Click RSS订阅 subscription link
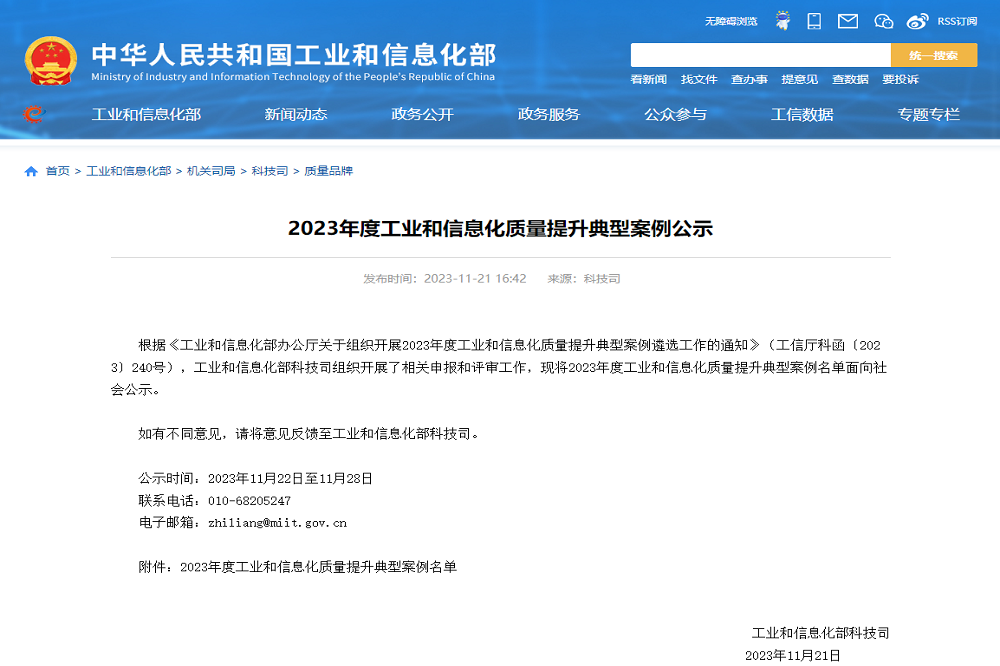Screen dimensions: 1000x666 click(x=957, y=21)
